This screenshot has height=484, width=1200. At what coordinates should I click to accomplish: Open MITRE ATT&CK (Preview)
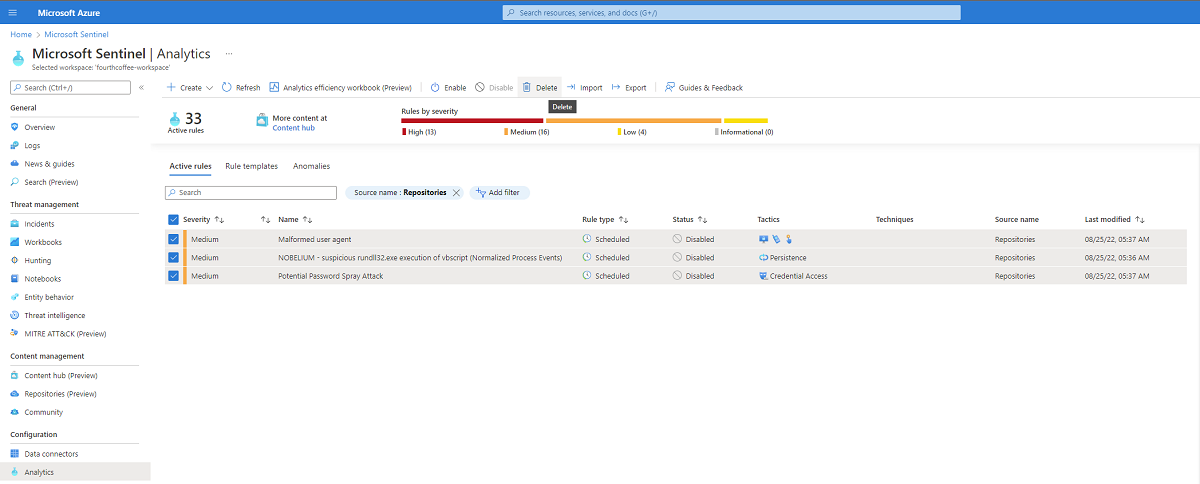(65, 333)
